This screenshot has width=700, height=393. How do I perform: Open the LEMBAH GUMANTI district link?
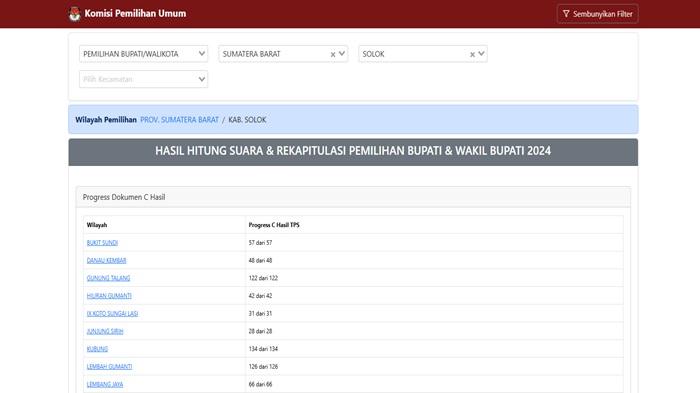(x=109, y=367)
